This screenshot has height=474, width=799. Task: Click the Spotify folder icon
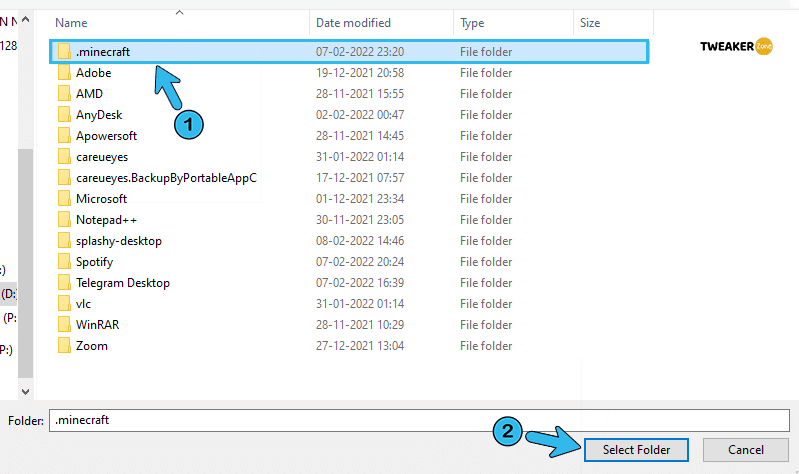click(64, 261)
